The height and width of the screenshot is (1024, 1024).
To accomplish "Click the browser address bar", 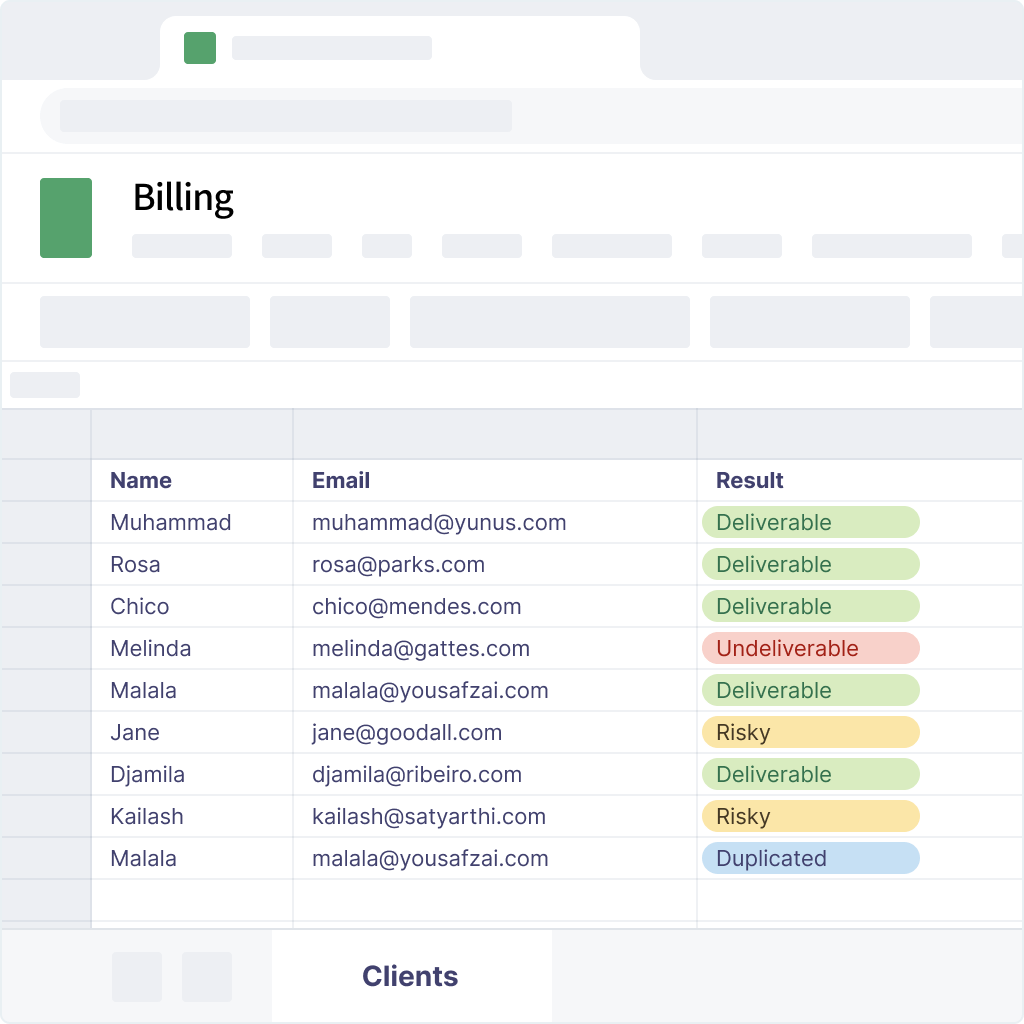I will pos(532,116).
